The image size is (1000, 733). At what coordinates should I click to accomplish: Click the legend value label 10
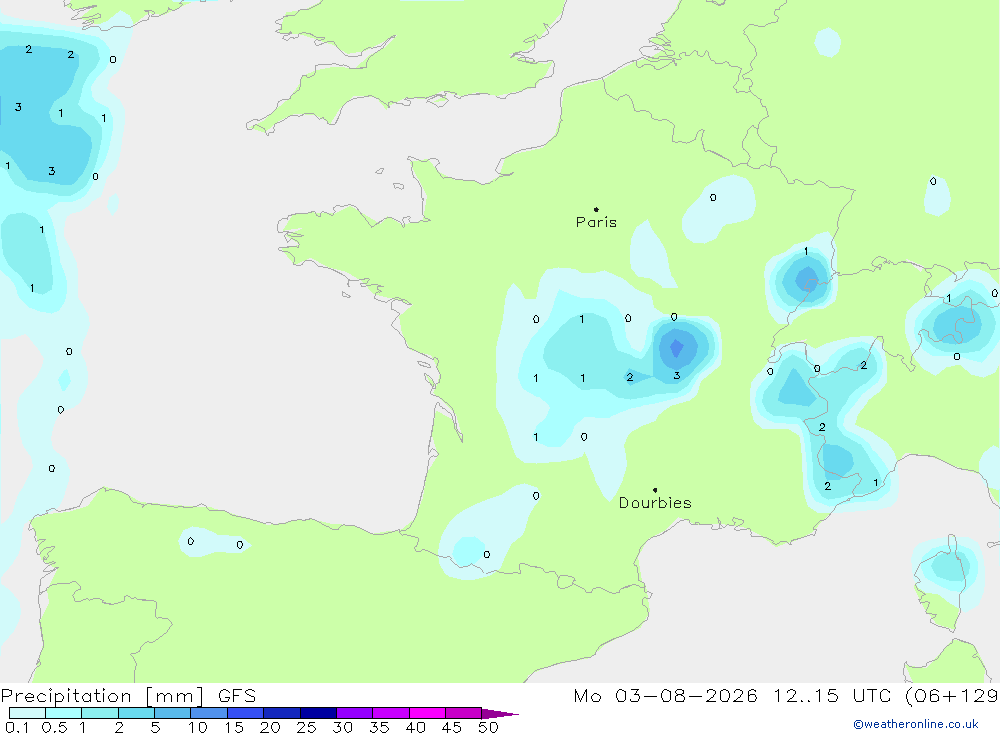click(198, 727)
